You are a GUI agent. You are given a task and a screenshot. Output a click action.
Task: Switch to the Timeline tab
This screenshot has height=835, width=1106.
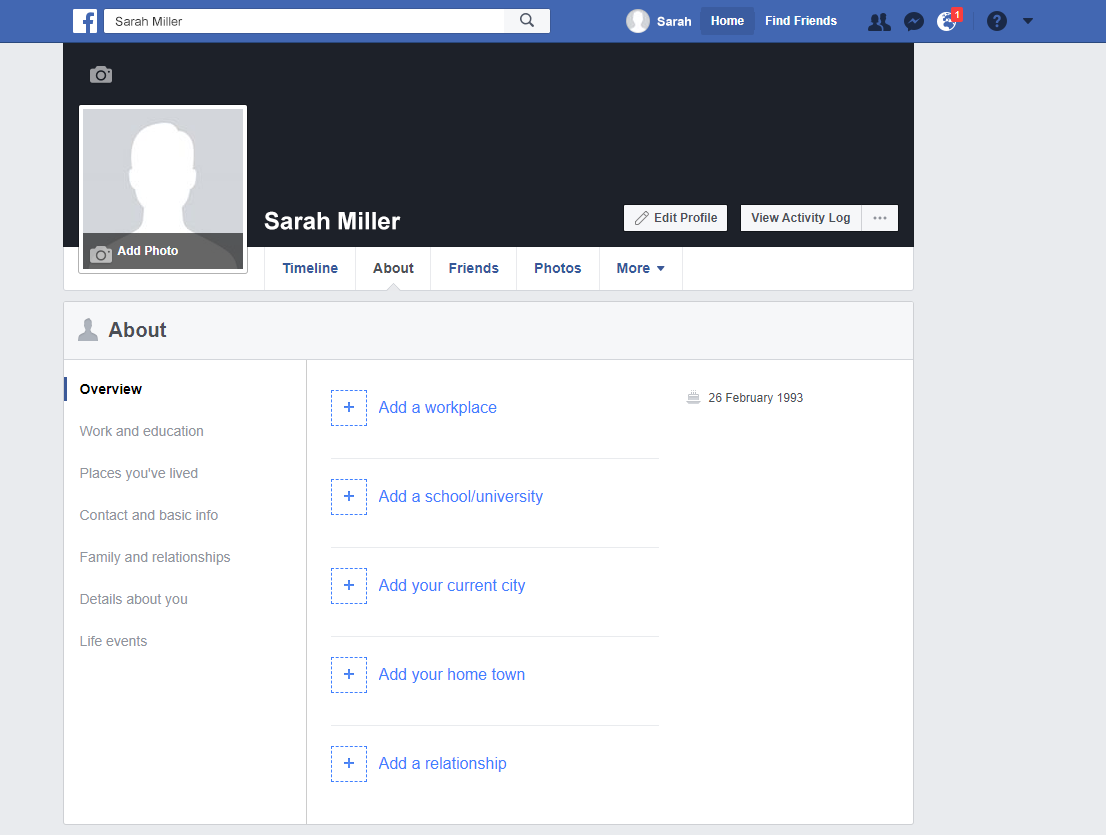click(309, 268)
